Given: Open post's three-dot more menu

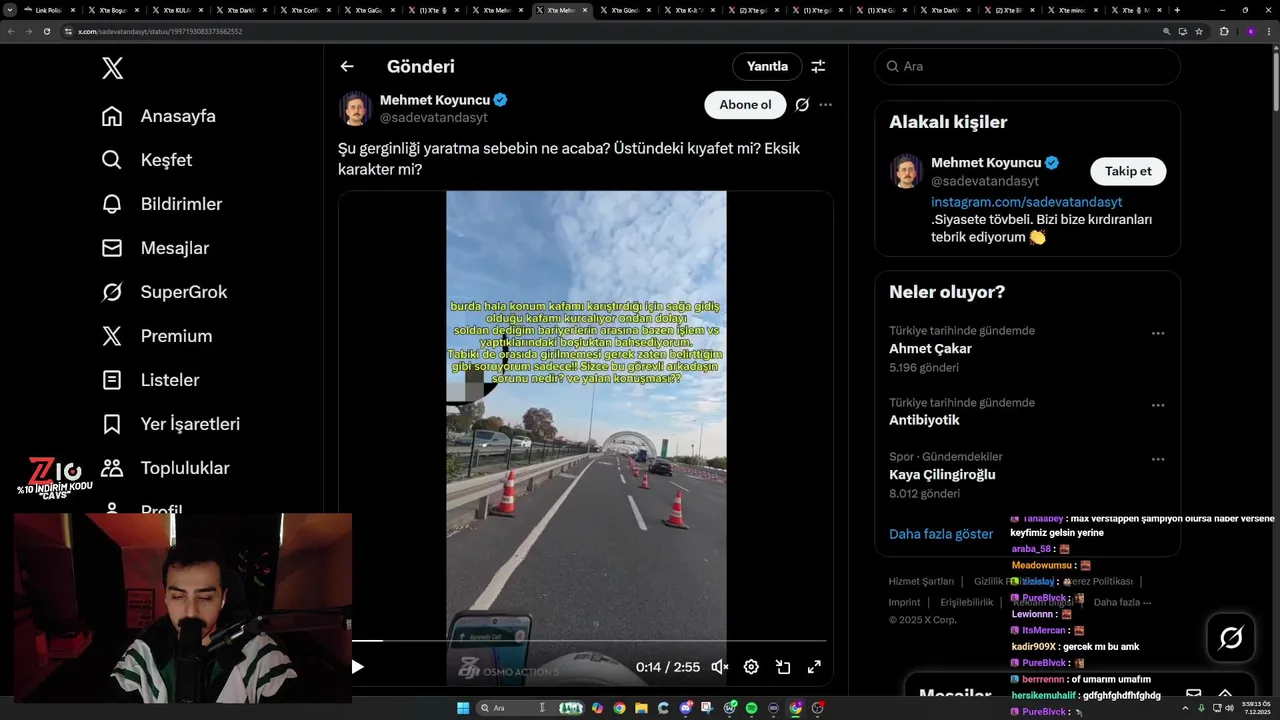Looking at the screenshot, I should pyautogui.click(x=825, y=105).
